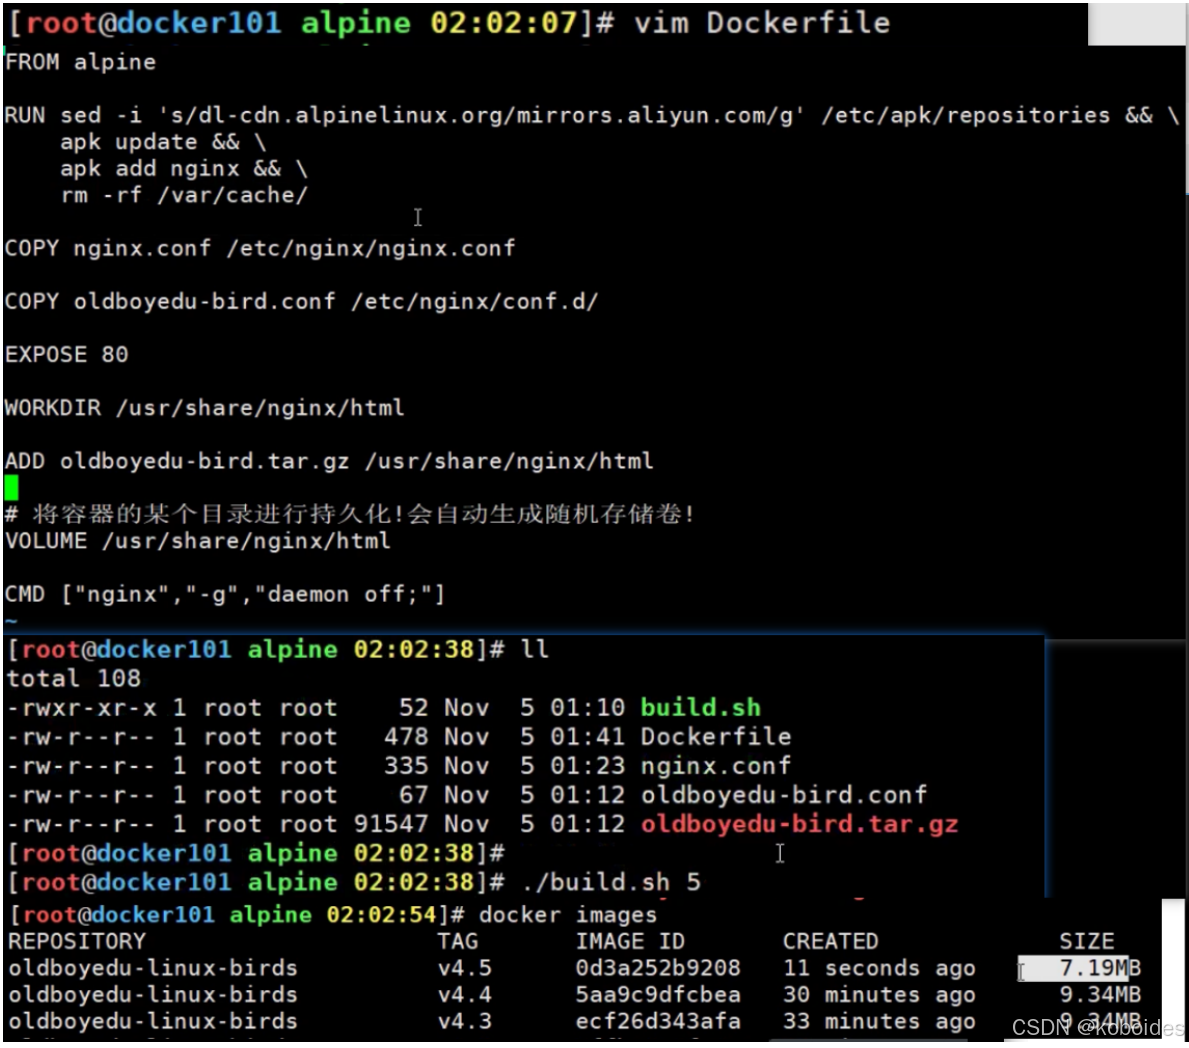Screen dimensions: 1189x1048
Task: Click the 'total 108' line
Action: (x=74, y=678)
